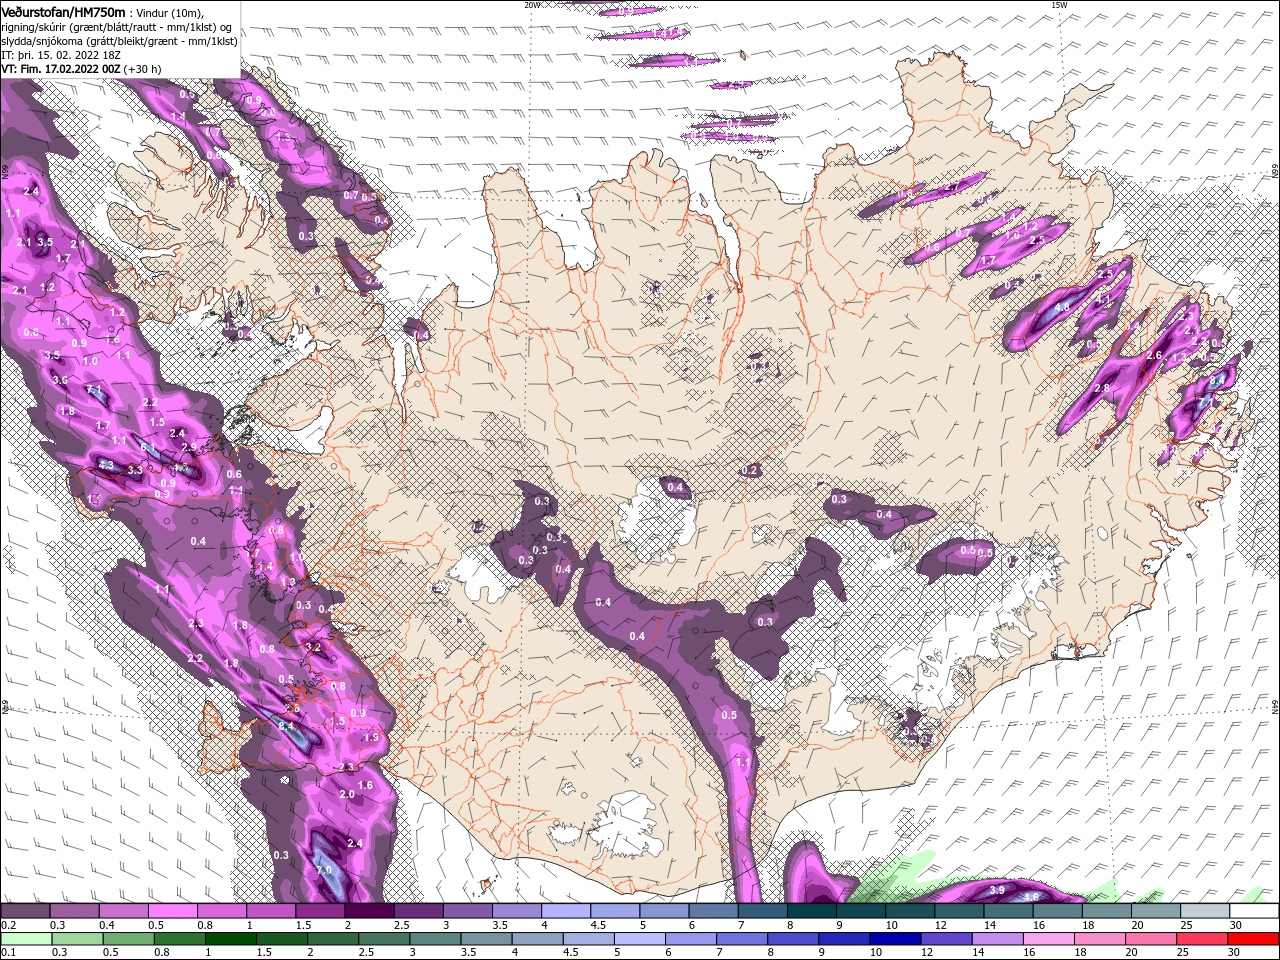Click the 'Vindur (10m)' label
Screen dimensions: 1280x960
click(x=170, y=12)
